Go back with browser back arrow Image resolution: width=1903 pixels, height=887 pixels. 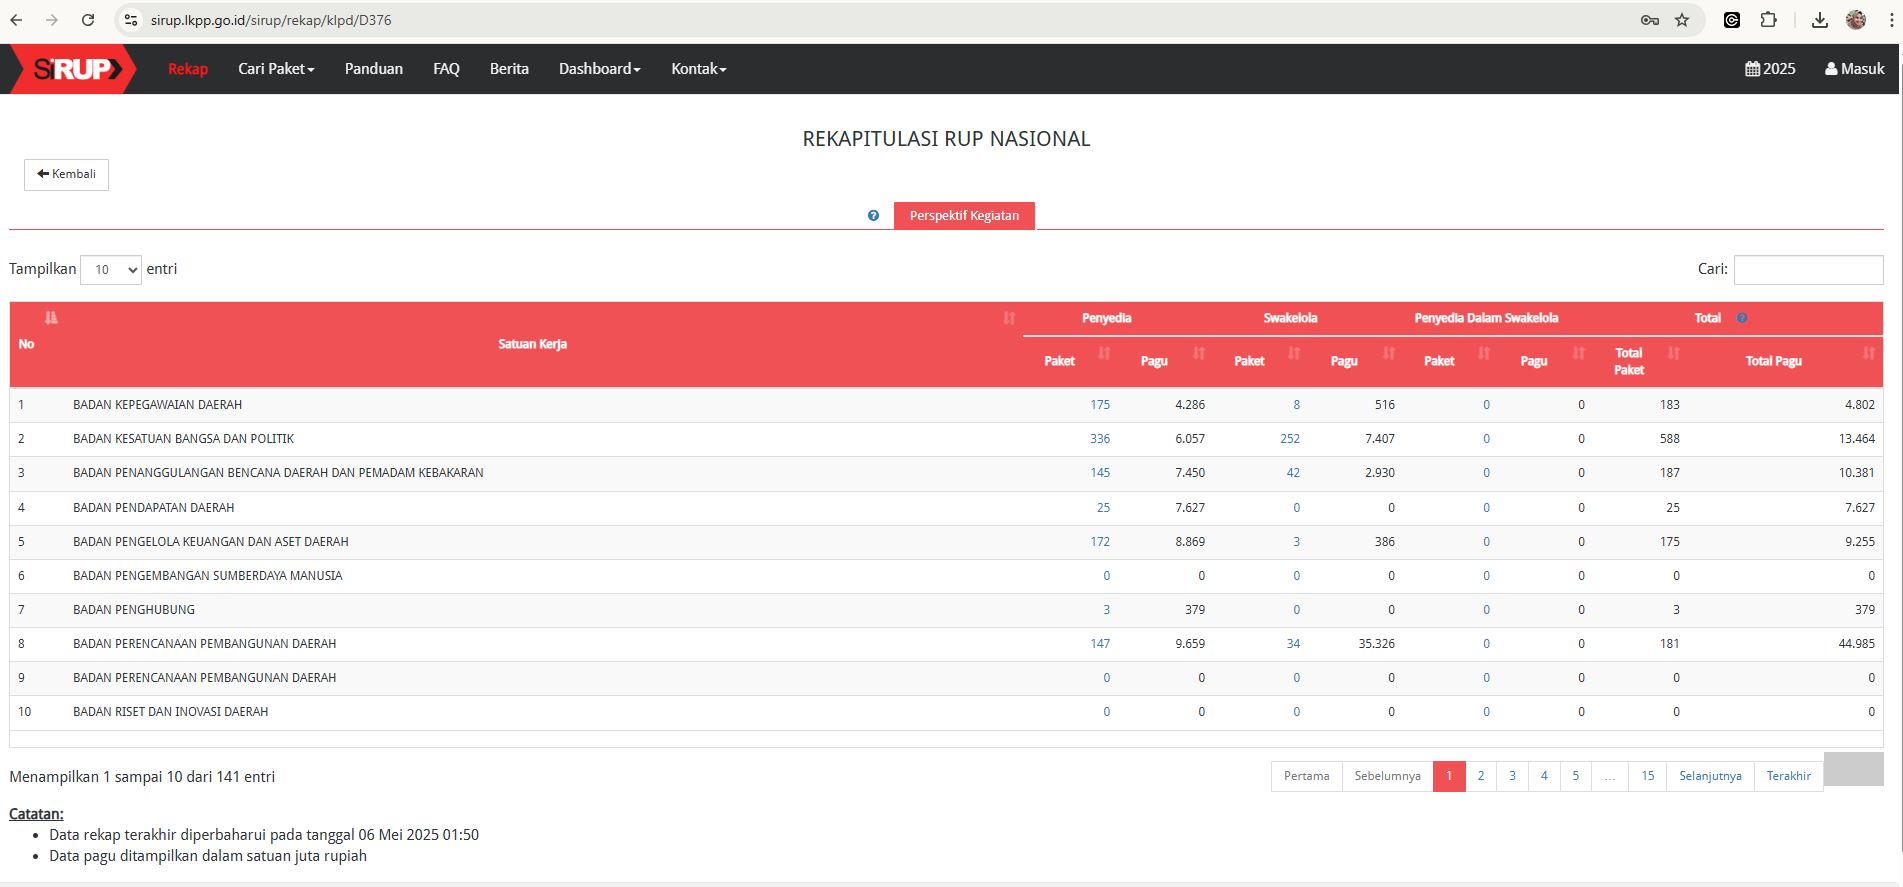[17, 20]
